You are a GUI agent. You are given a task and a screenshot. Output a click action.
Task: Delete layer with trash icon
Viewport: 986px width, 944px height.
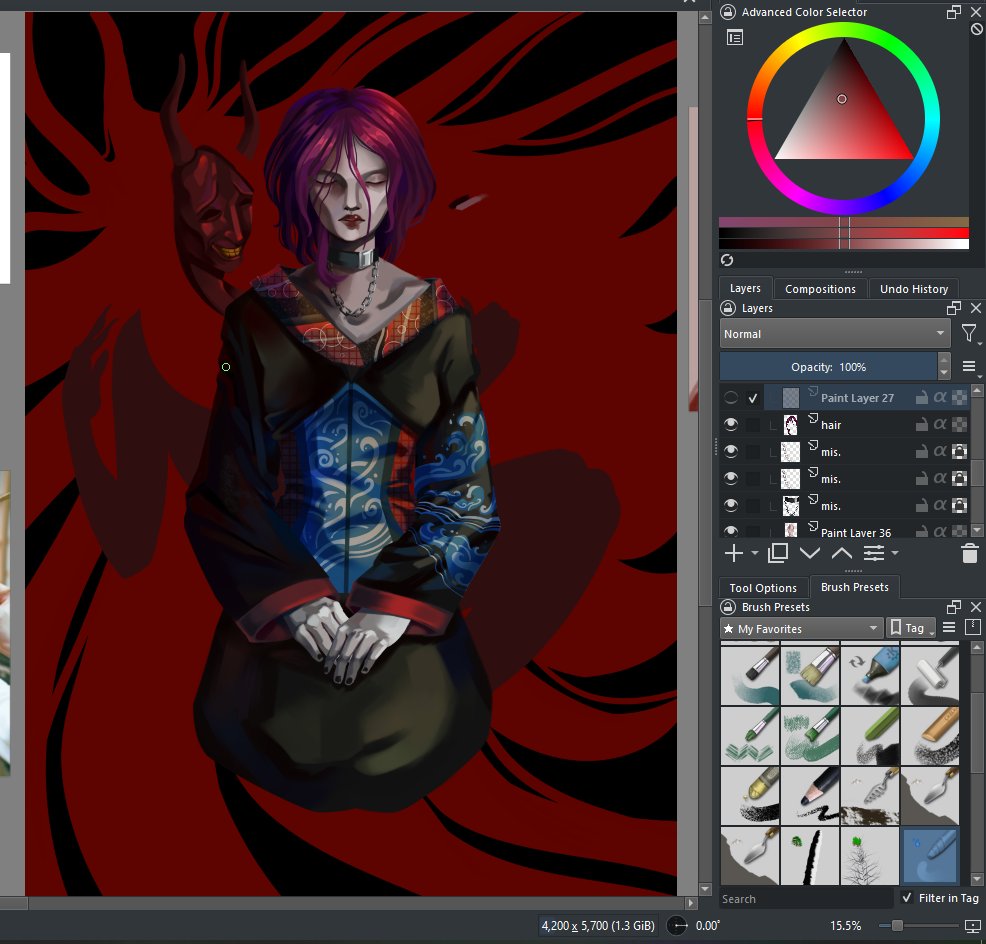pyautogui.click(x=970, y=553)
